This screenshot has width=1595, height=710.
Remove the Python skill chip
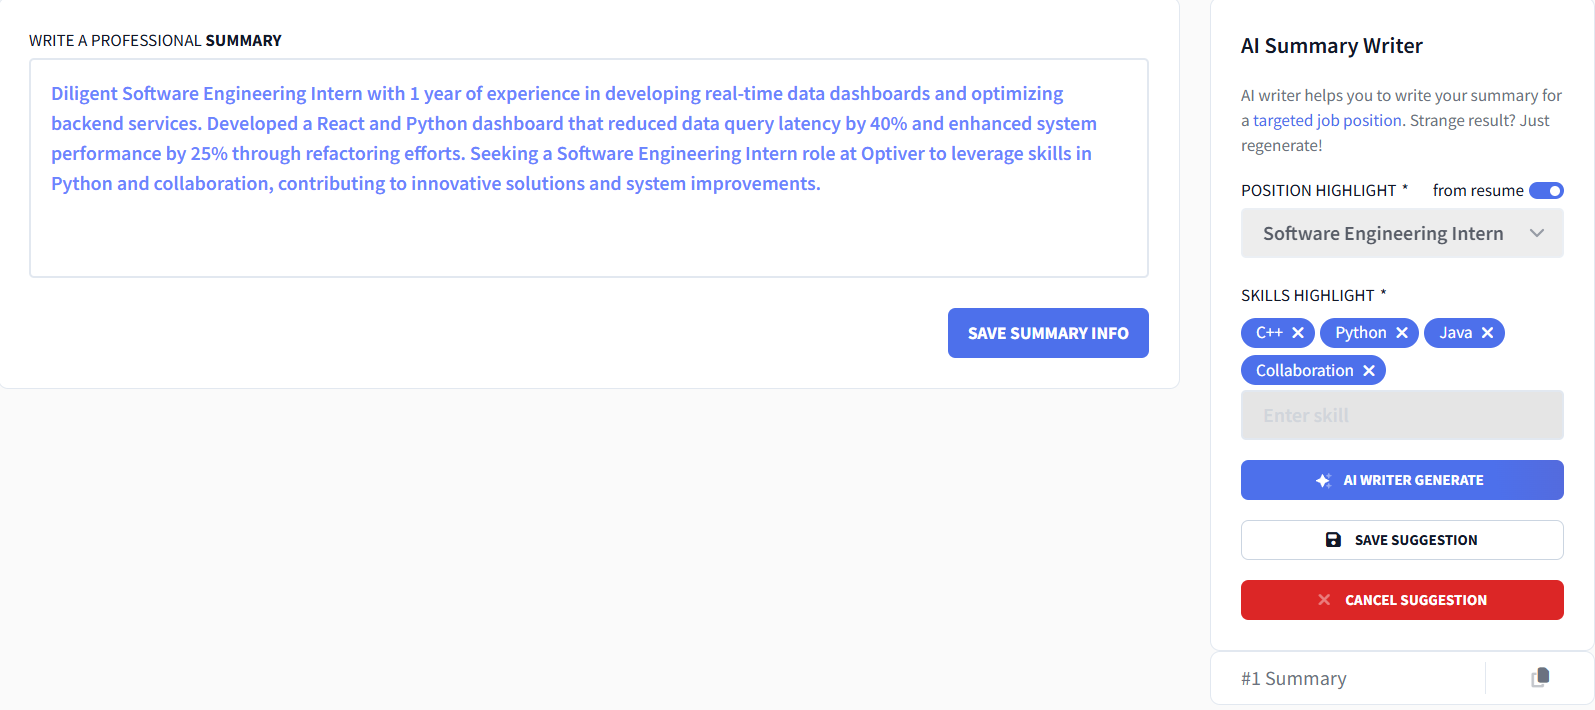pos(1402,332)
